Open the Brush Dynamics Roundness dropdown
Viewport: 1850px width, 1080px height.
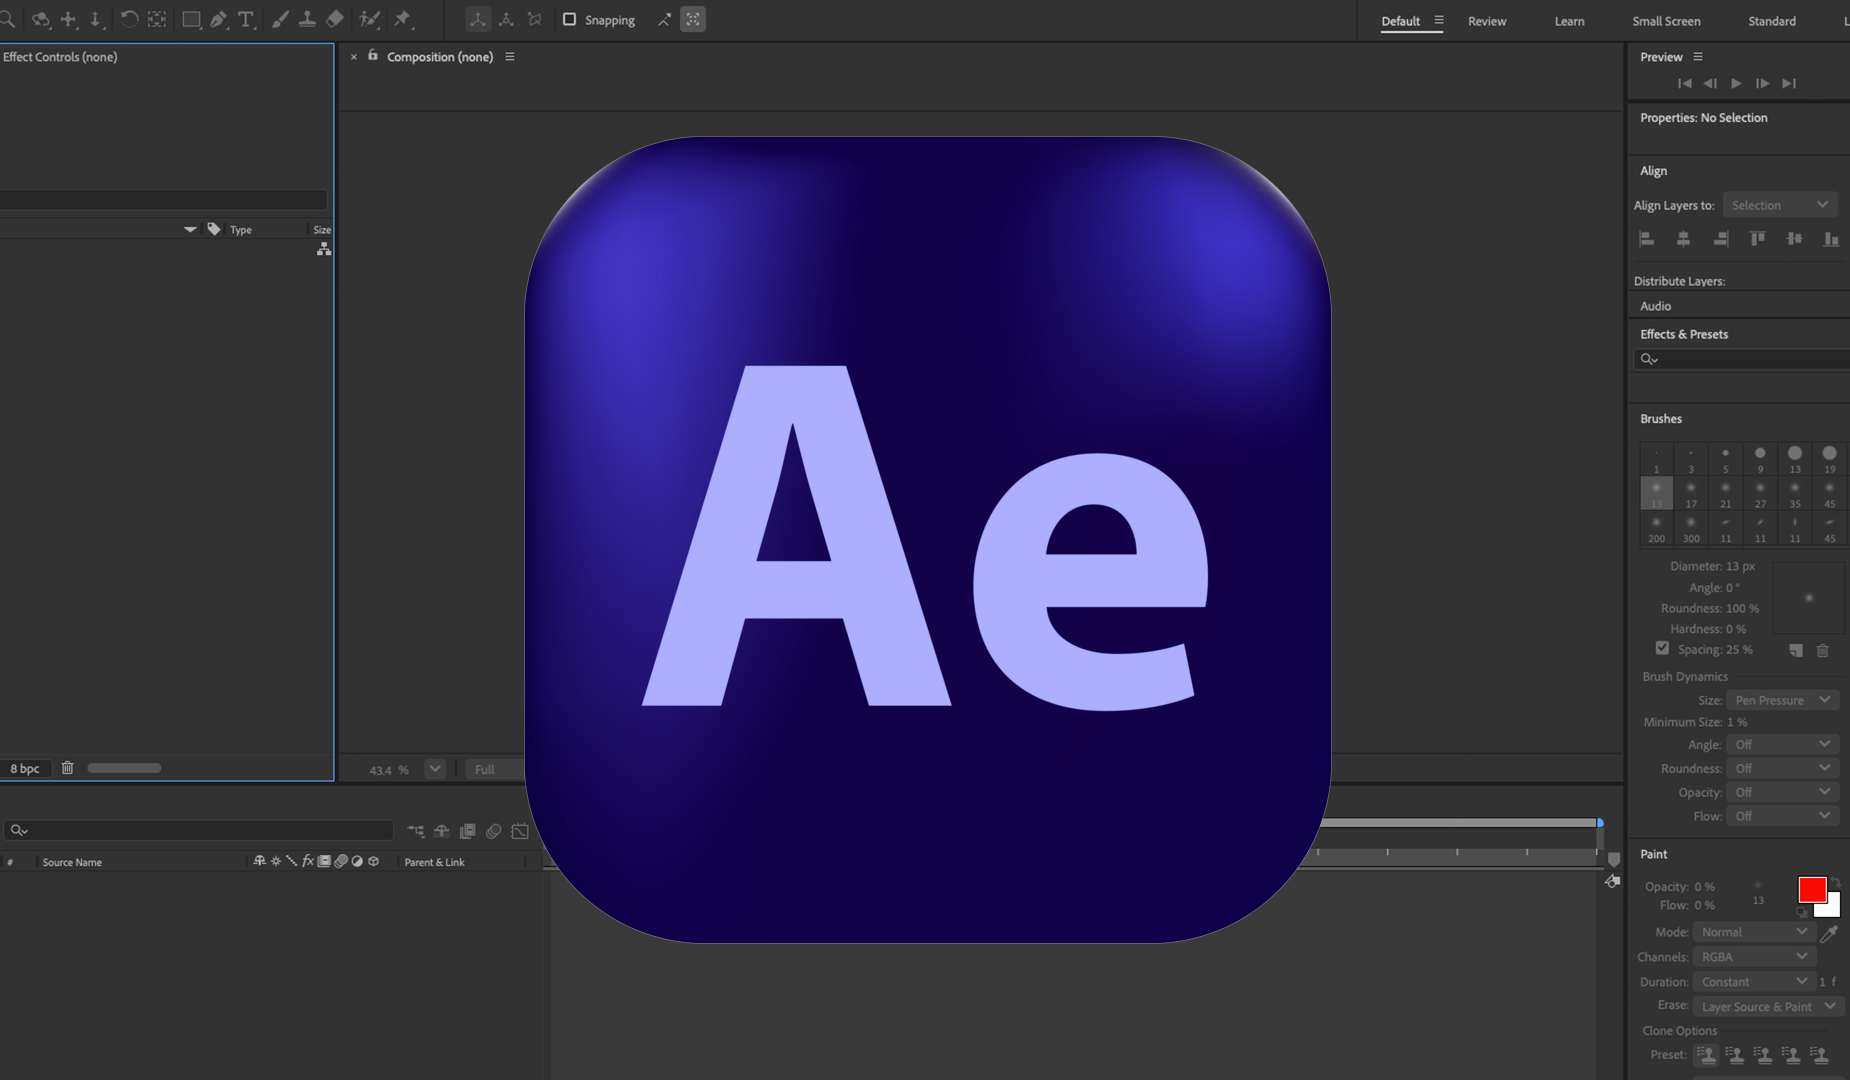pos(1782,768)
